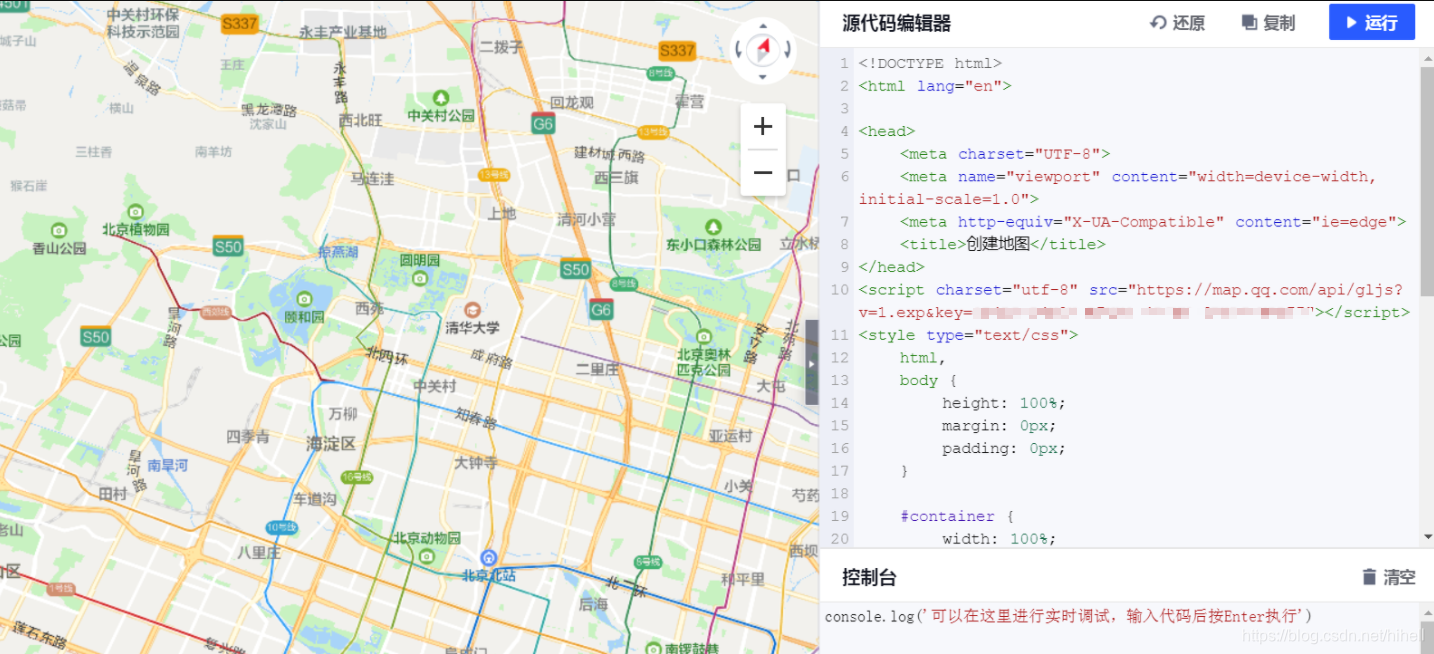The height and width of the screenshot is (654, 1434).
Task: Click code line 1 DOCTYPE declaration
Action: [930, 63]
